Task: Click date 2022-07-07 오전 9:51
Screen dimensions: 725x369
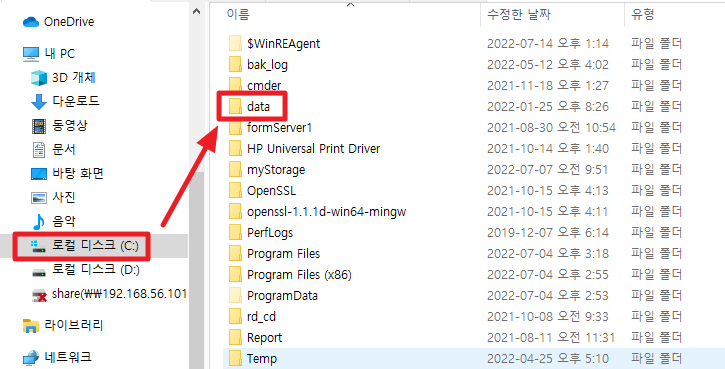Action: (x=547, y=170)
